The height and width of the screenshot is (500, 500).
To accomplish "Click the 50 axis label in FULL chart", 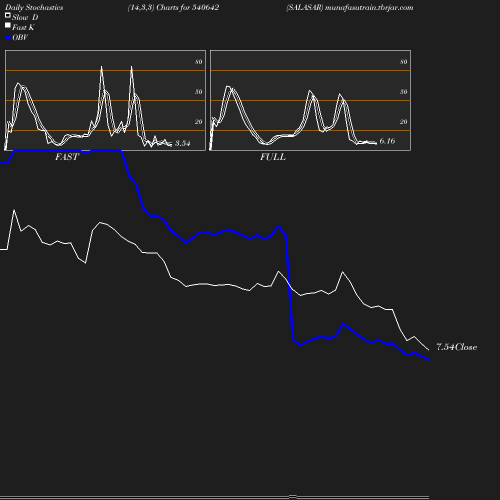I will pos(403,92).
